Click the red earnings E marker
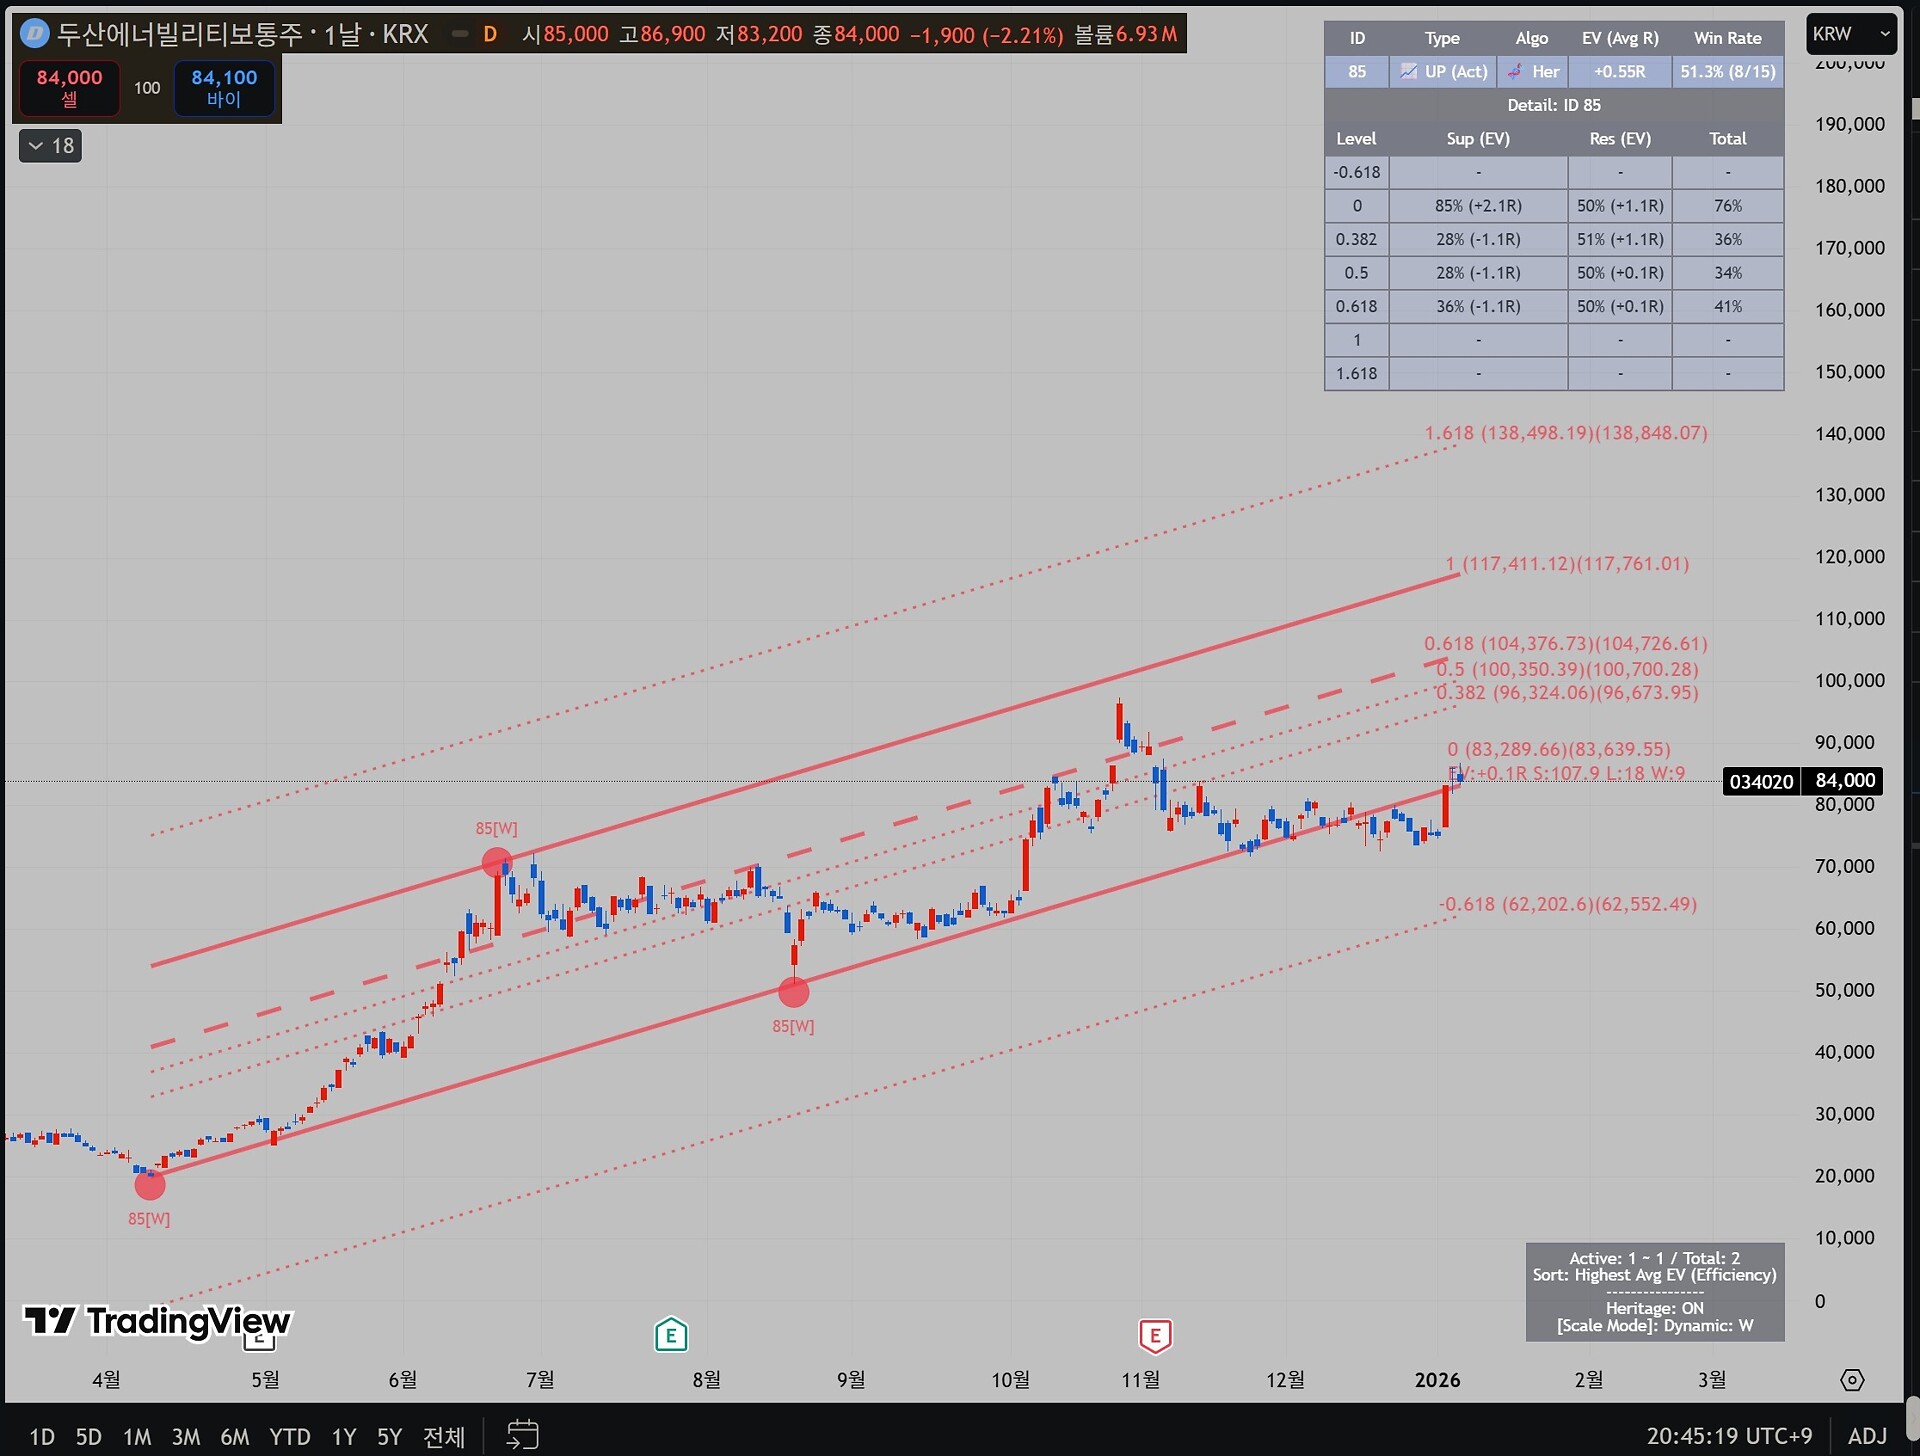Image resolution: width=1920 pixels, height=1456 pixels. (x=1155, y=1335)
